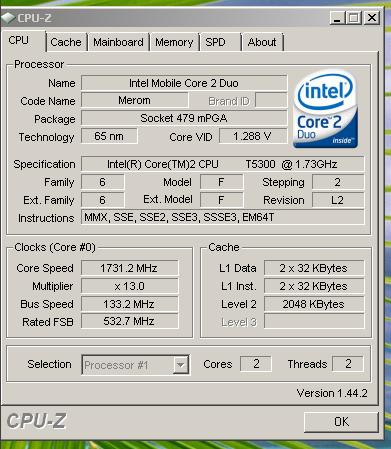Image resolution: width=391 pixels, height=449 pixels.
Task: Click the Level 2 cache value field
Action: click(x=314, y=304)
